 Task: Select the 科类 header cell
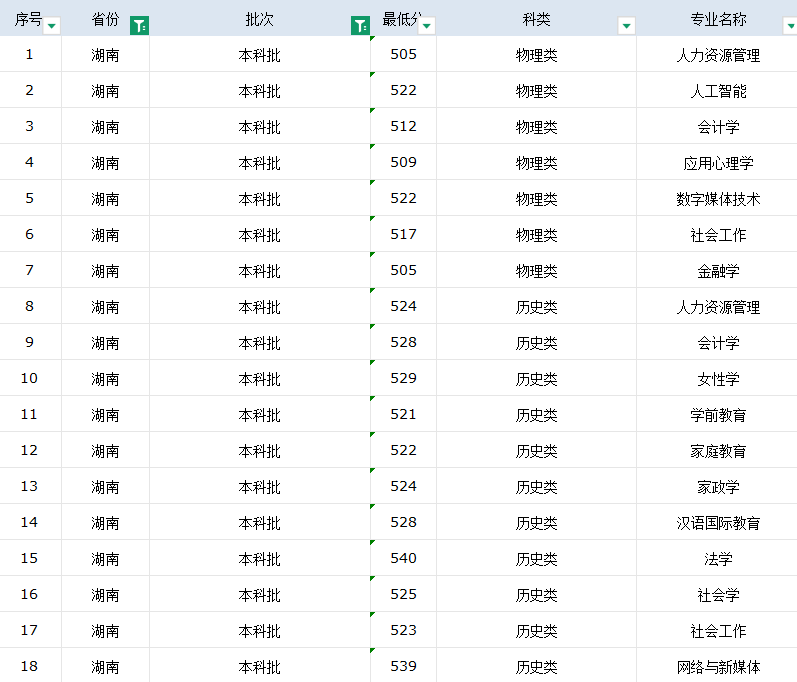coord(536,18)
